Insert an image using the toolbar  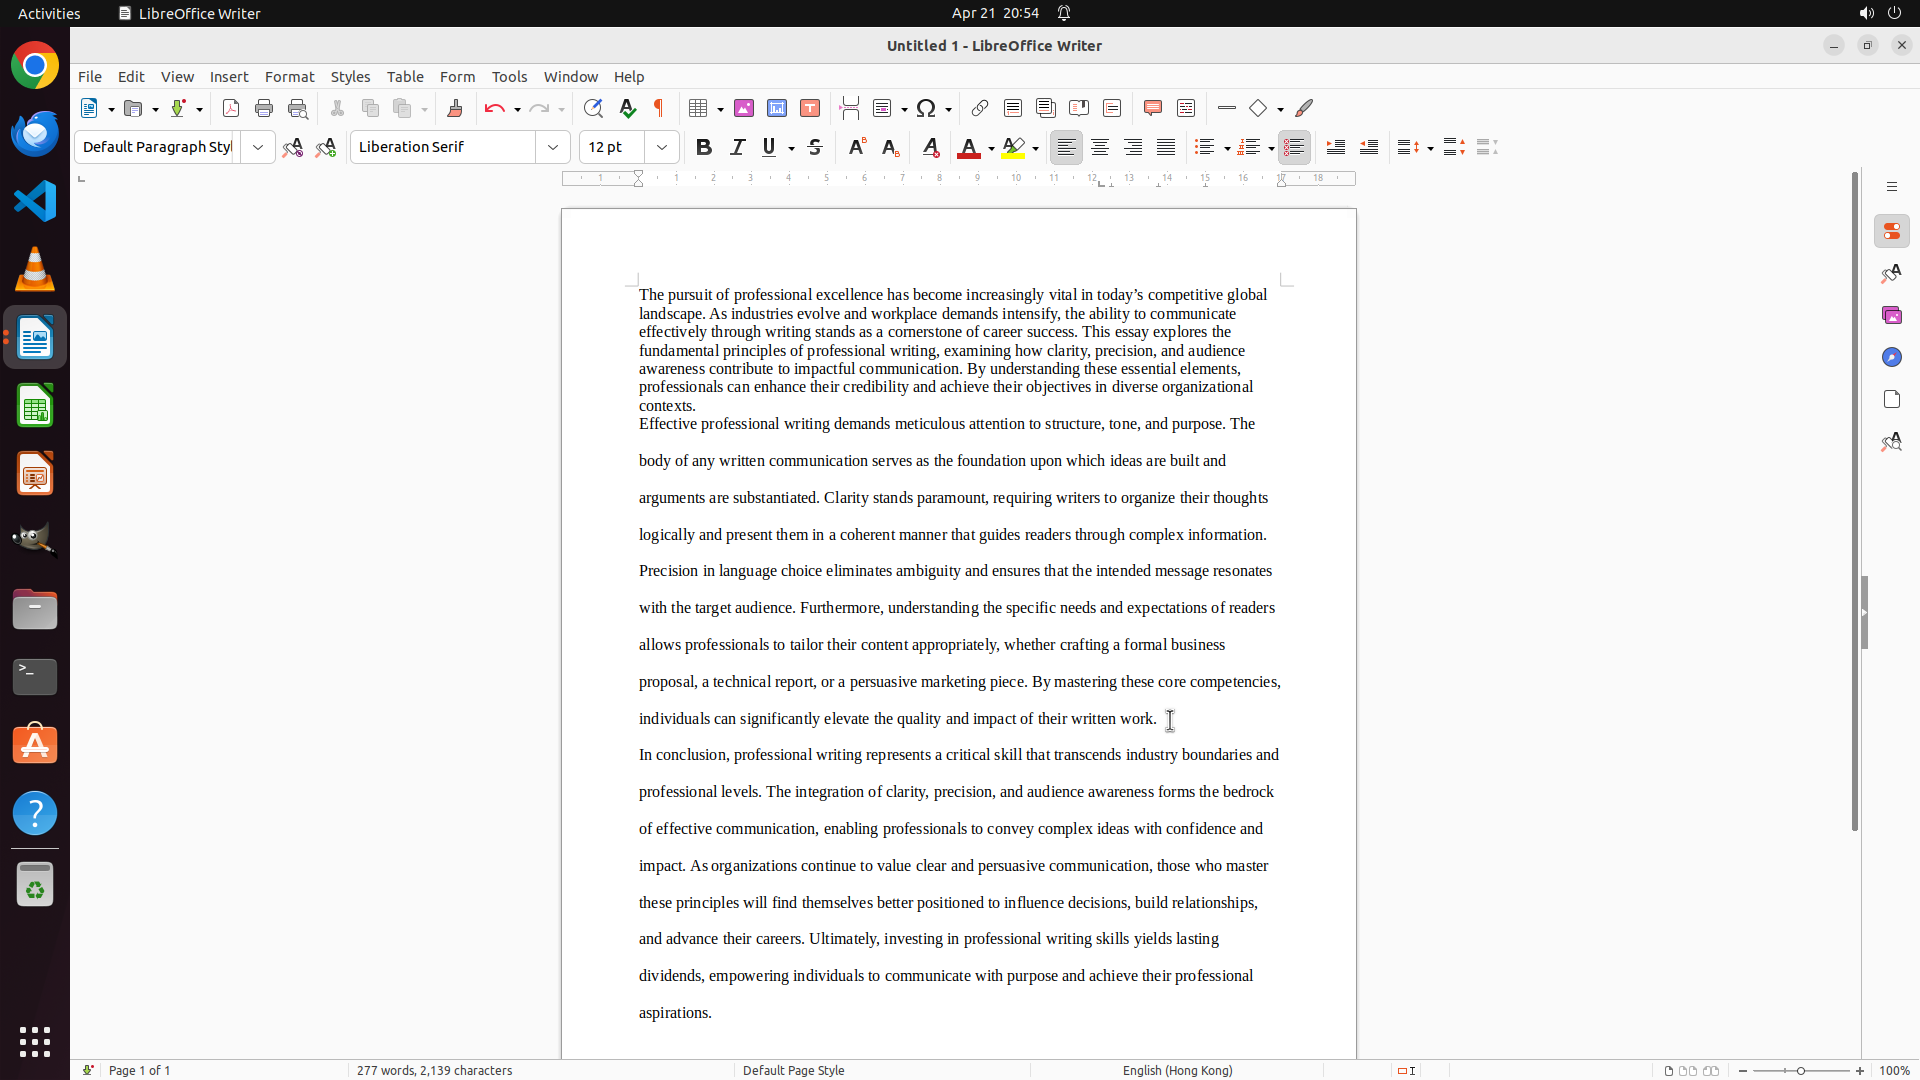click(x=744, y=108)
